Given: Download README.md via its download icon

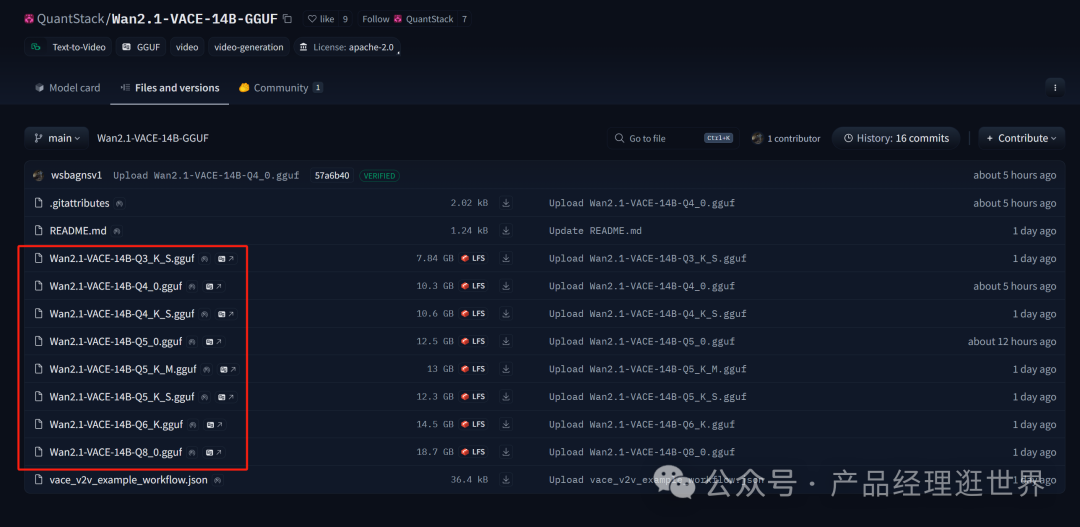Looking at the screenshot, I should [506, 231].
